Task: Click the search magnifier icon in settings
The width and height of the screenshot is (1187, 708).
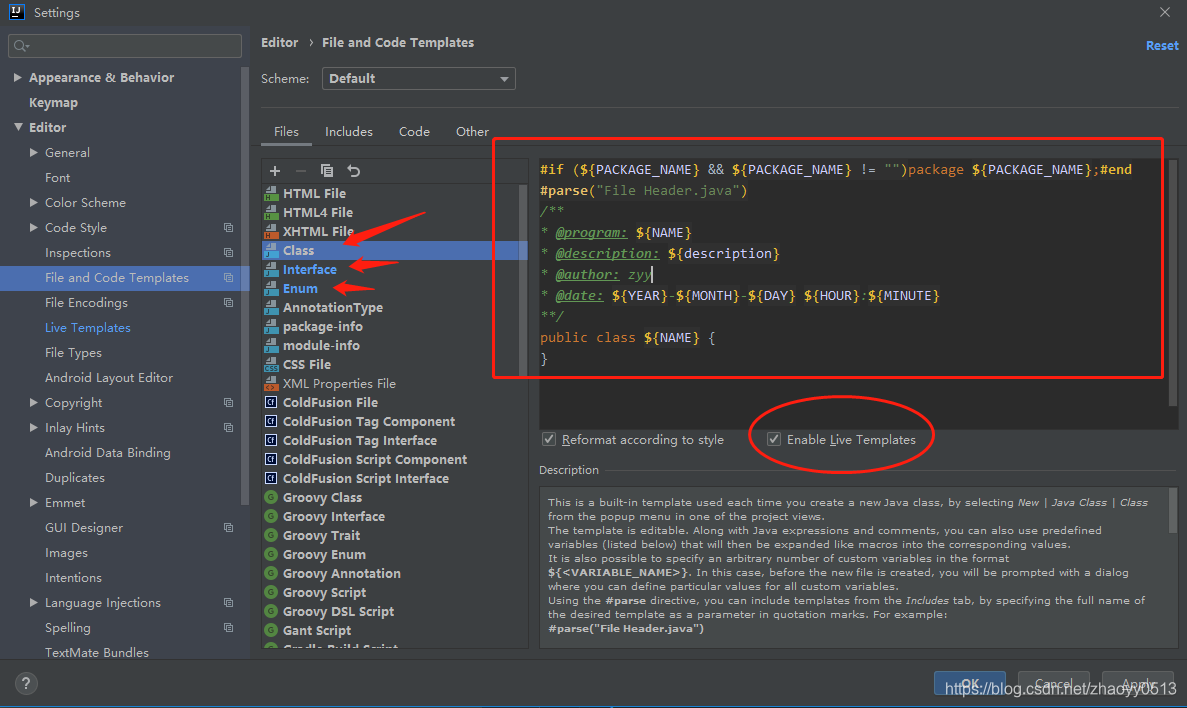Action: point(20,46)
